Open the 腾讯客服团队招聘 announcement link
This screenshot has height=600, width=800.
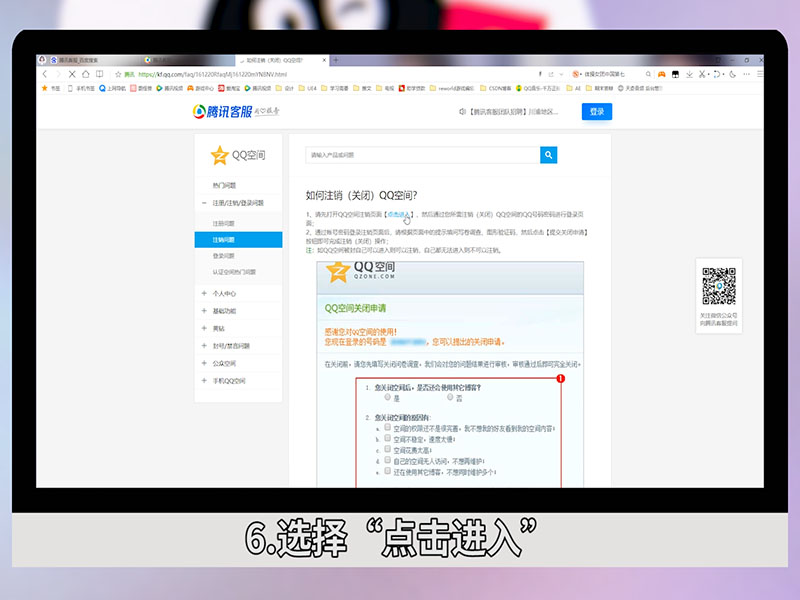[513, 111]
